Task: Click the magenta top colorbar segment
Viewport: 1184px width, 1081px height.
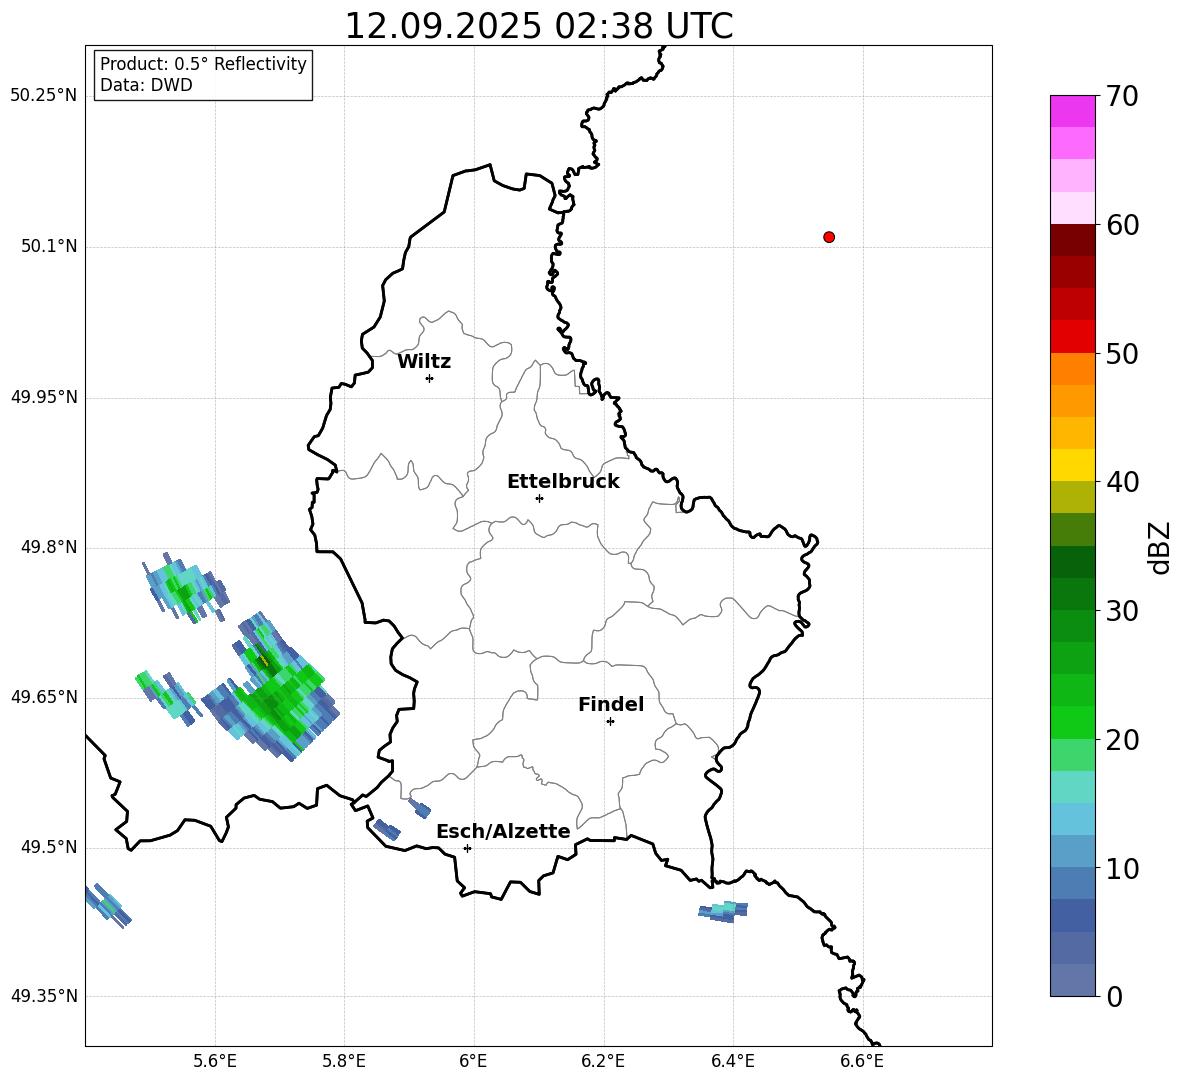Action: click(1072, 111)
